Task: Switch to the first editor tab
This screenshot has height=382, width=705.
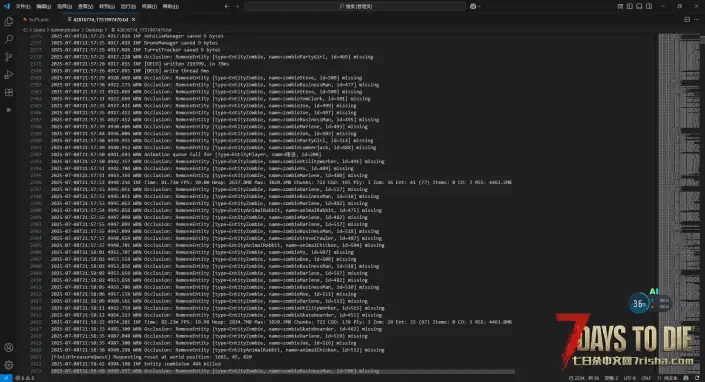Action: 38,19
